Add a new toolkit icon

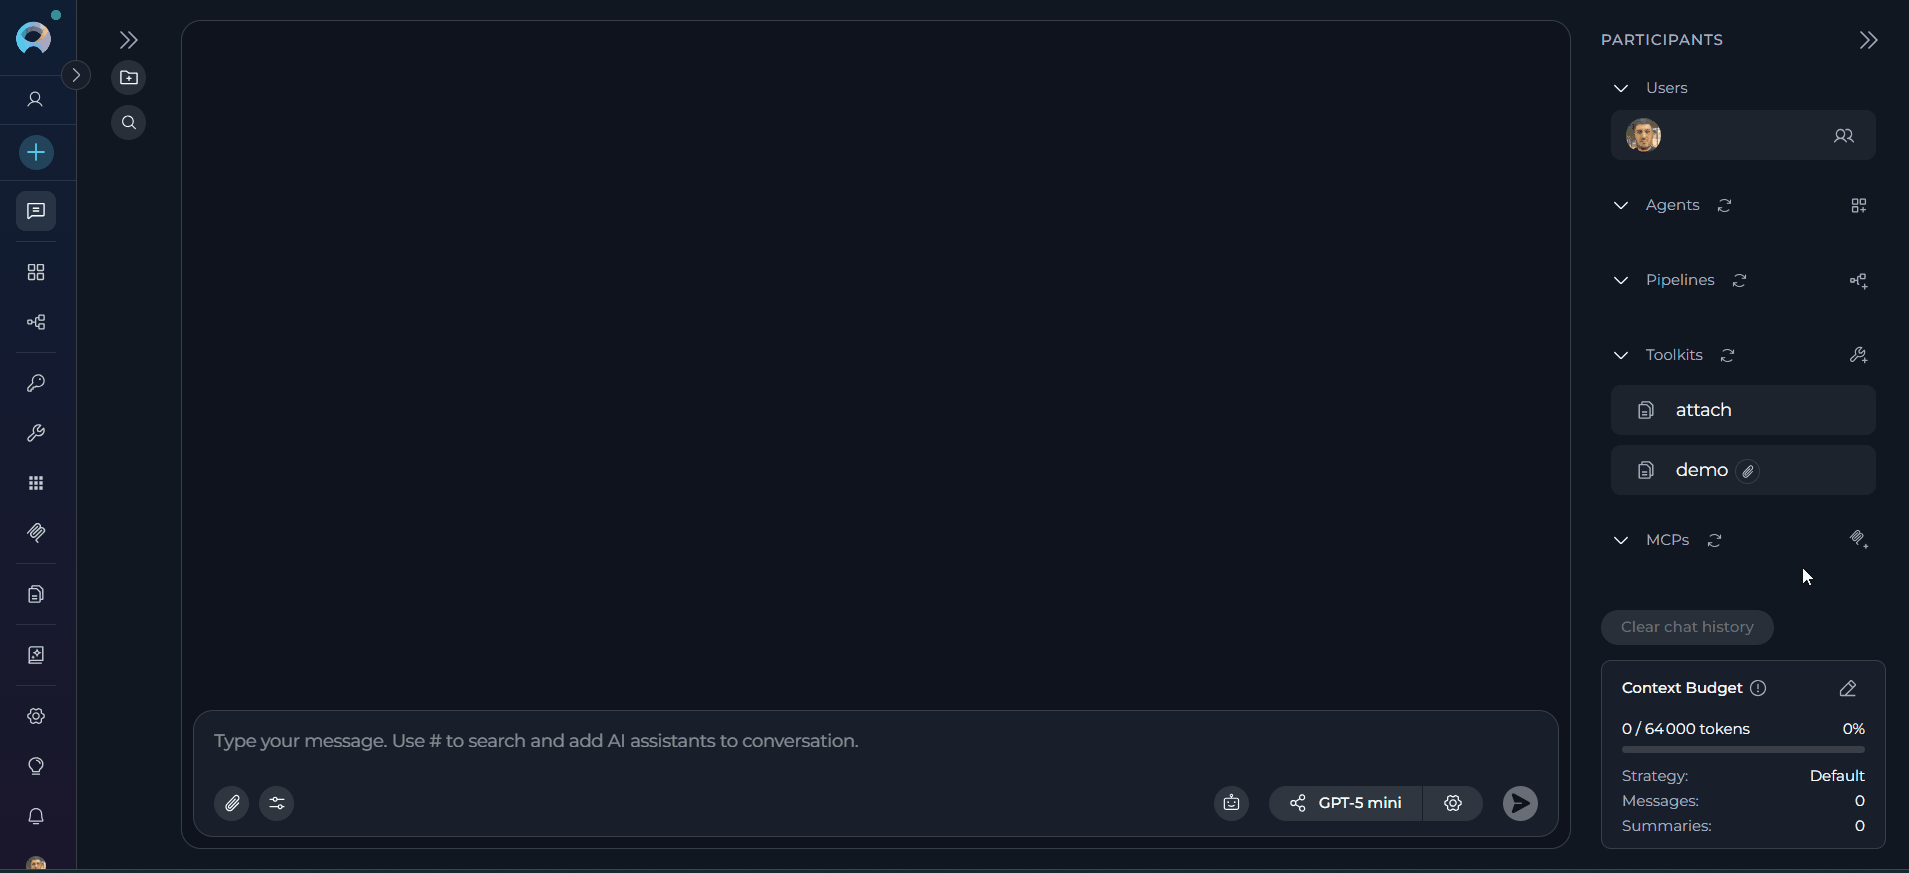pyautogui.click(x=1859, y=355)
